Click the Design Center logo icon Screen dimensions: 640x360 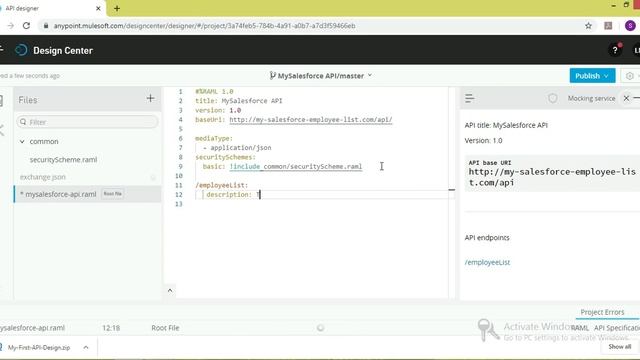21,50
